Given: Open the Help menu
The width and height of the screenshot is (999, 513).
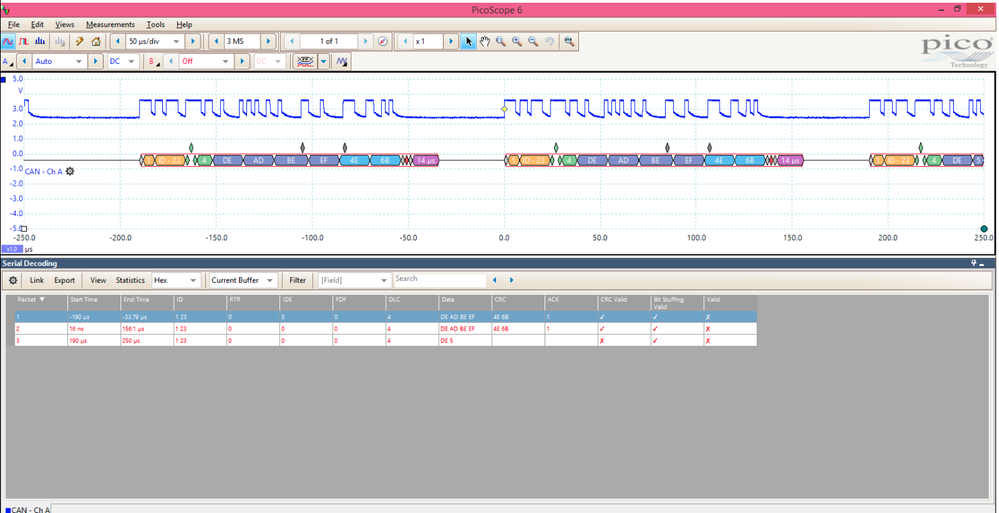Looking at the screenshot, I should (184, 24).
